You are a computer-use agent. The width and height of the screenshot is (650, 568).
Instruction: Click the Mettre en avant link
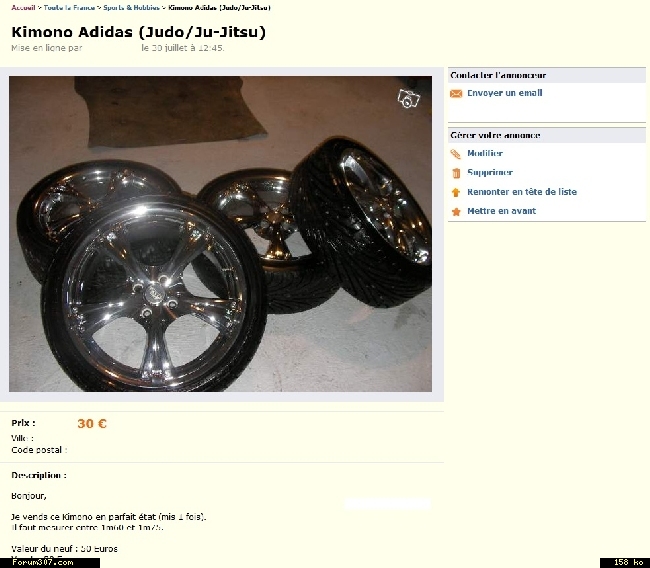tap(501, 211)
